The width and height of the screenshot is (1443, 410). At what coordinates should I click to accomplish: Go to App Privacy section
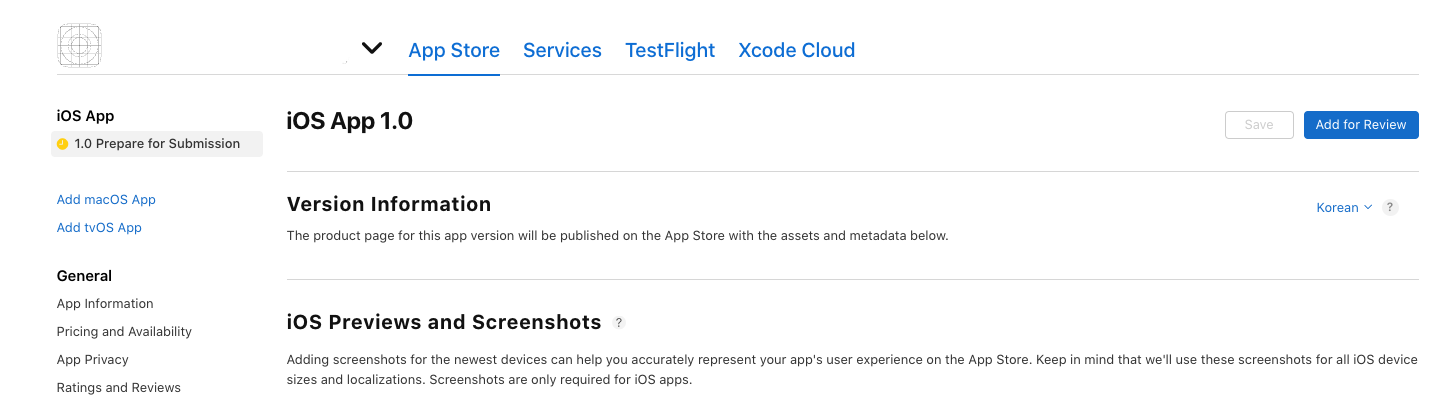[x=93, y=360]
